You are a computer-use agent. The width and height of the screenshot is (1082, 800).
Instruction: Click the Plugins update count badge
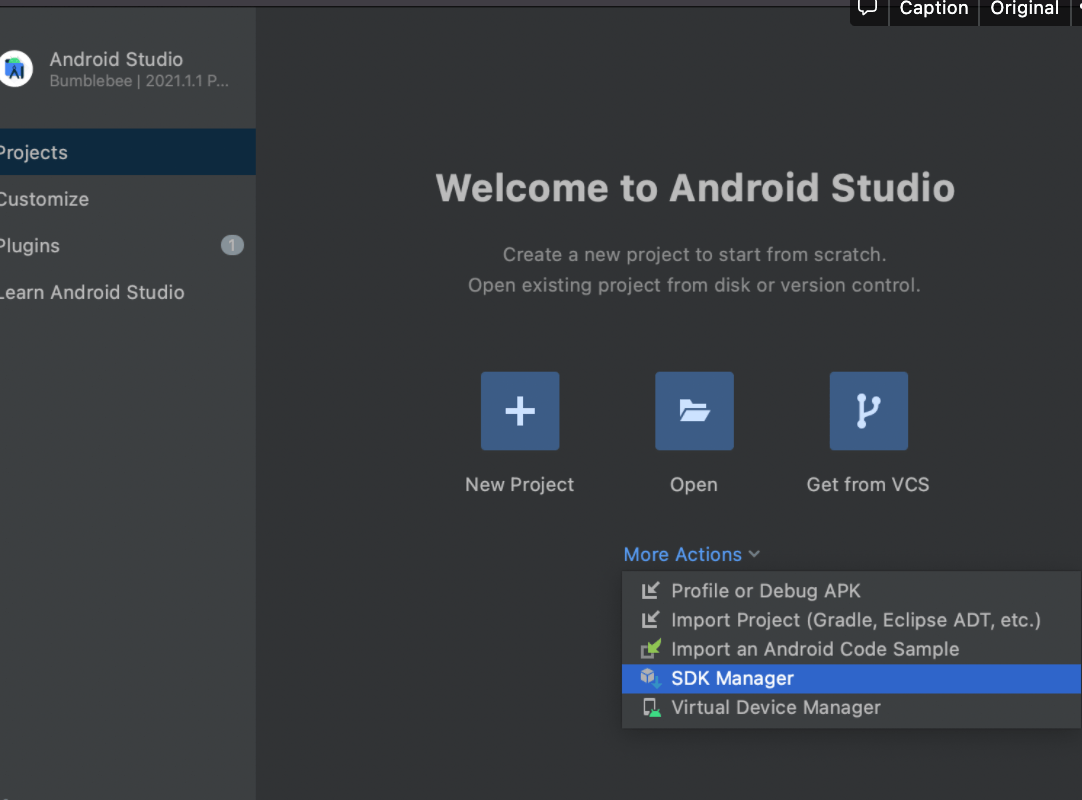click(x=232, y=245)
